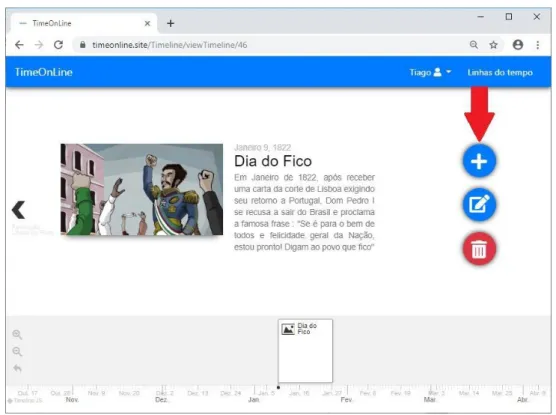Select the Dia do Fico timeline marker
The width and height of the screenshot is (556, 415).
[x=305, y=350]
